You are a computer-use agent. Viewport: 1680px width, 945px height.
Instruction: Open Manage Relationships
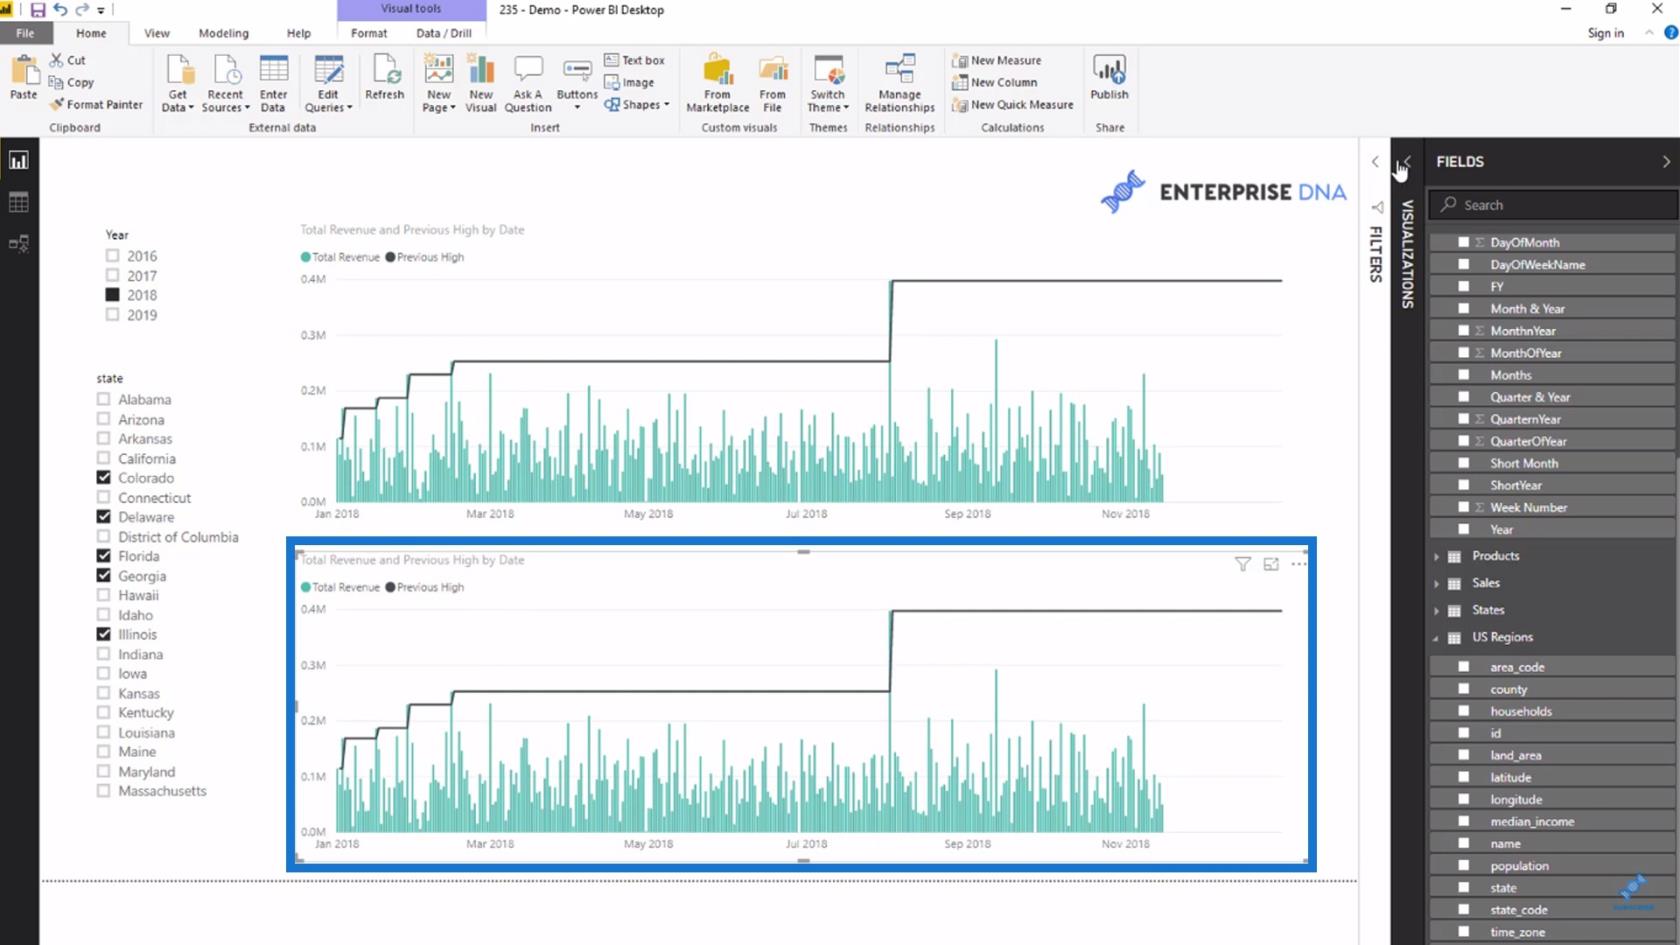point(900,84)
